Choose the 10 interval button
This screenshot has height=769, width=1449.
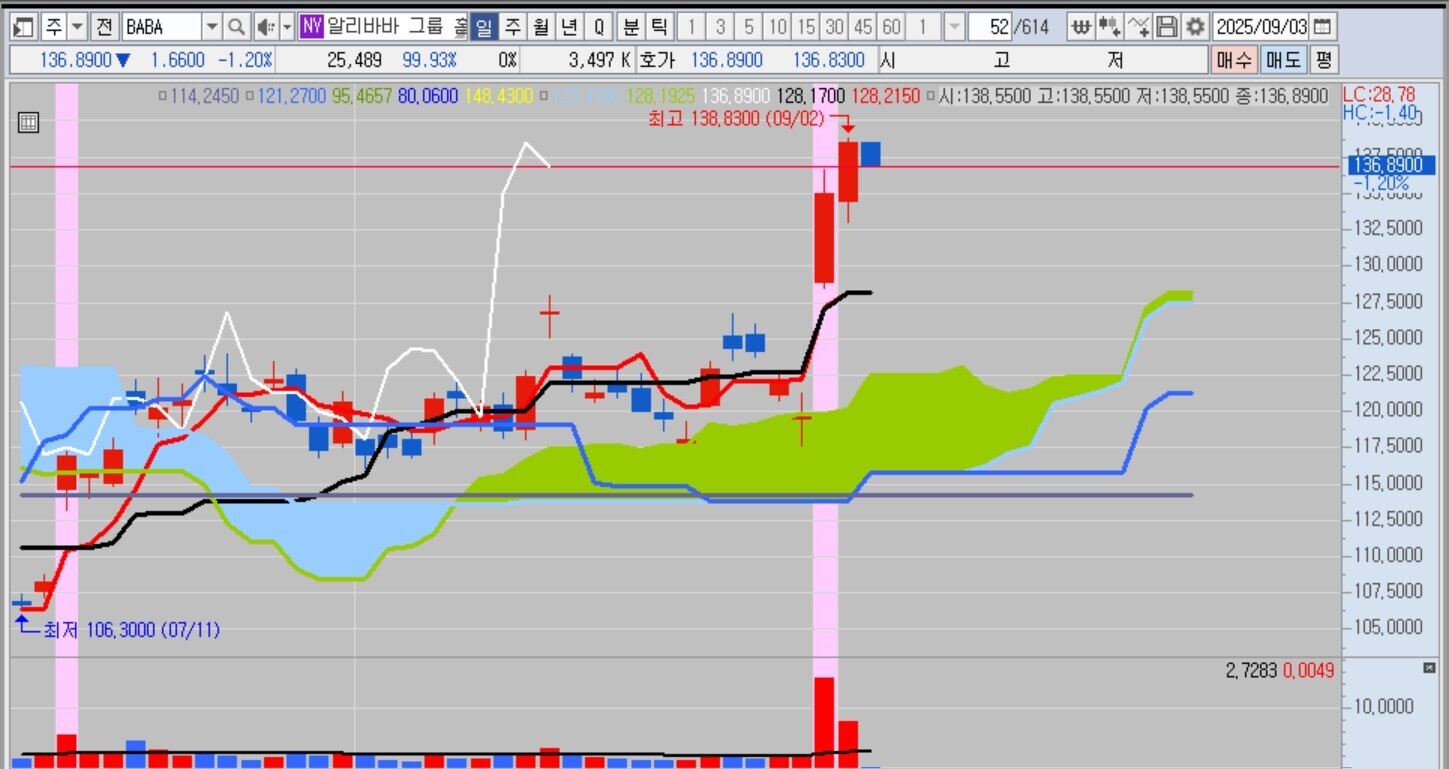point(778,26)
